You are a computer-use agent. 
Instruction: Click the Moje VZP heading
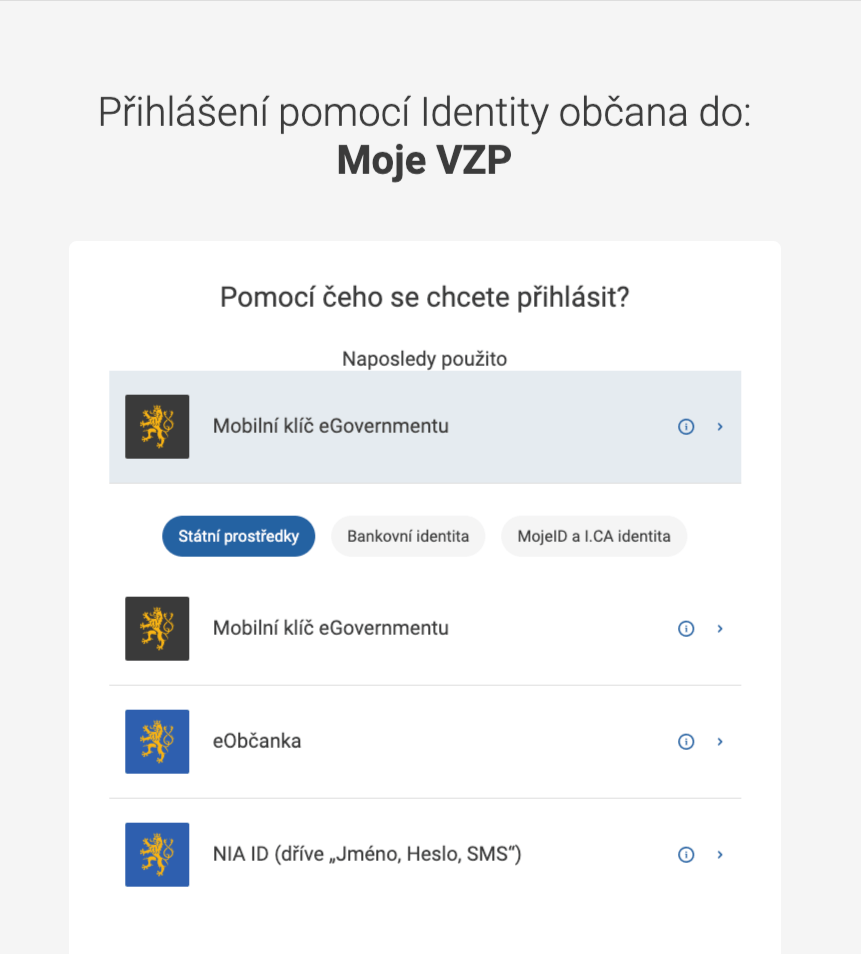click(424, 161)
